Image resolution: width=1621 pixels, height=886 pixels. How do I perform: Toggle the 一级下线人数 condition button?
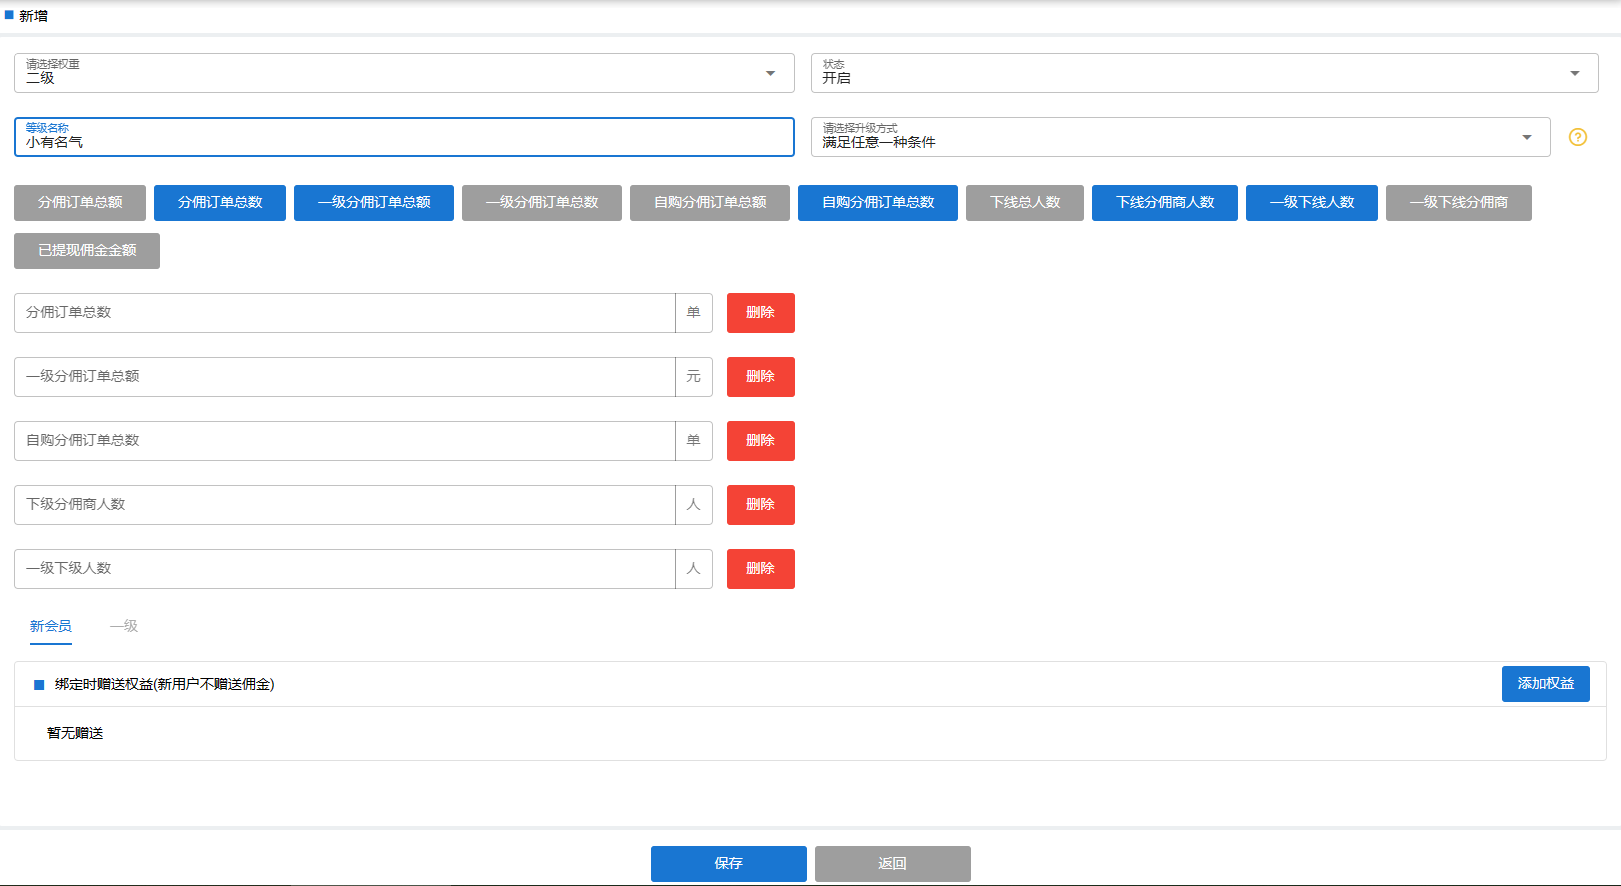[x=1312, y=203]
